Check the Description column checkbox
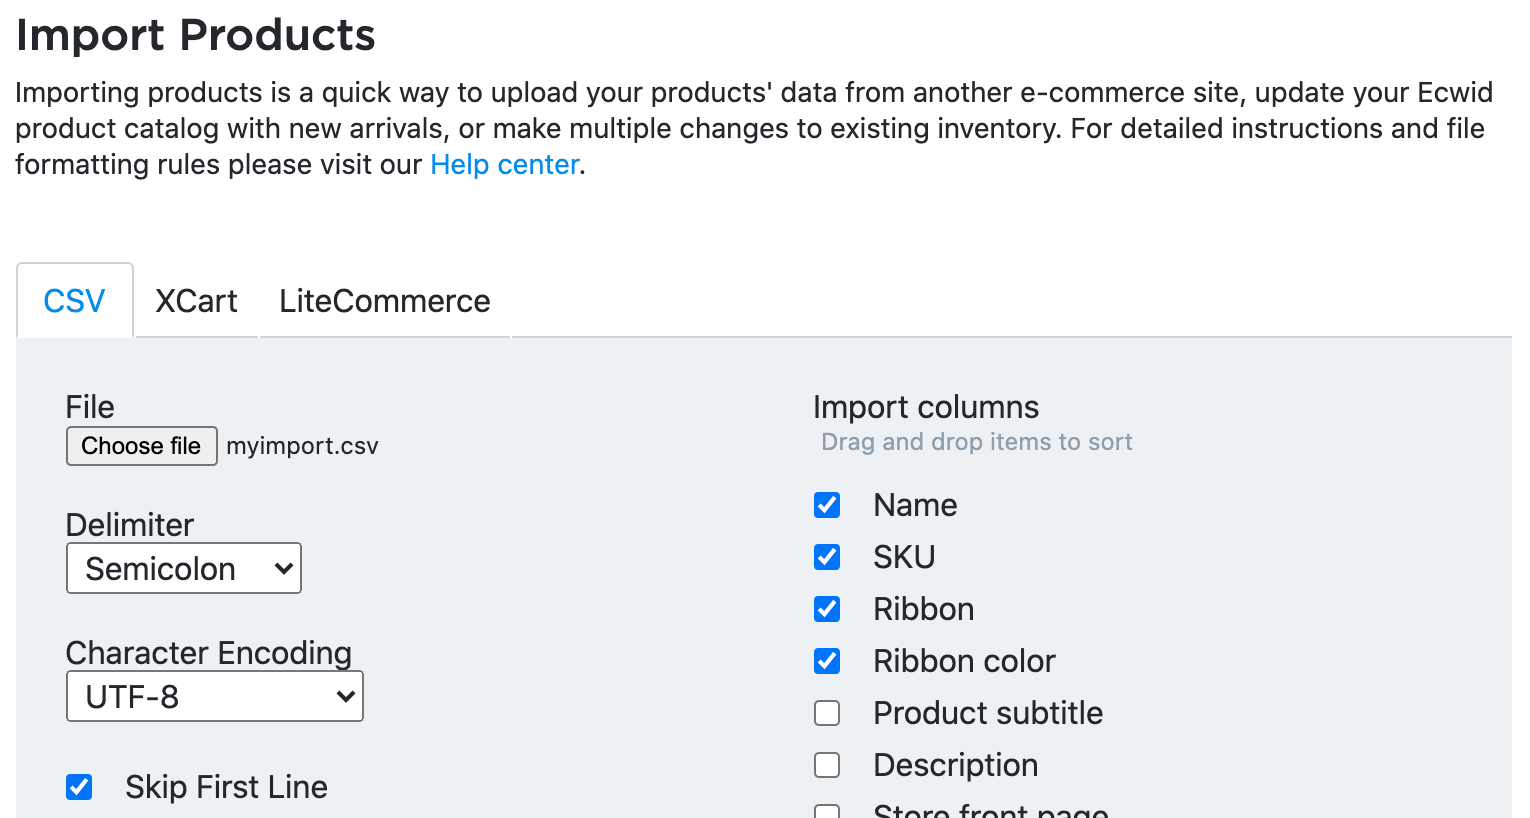The image size is (1530, 818). pos(827,765)
